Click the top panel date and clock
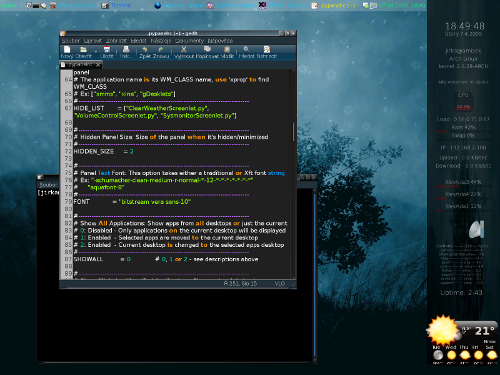Image resolution: width=500 pixels, height=375 pixels. (402, 5)
